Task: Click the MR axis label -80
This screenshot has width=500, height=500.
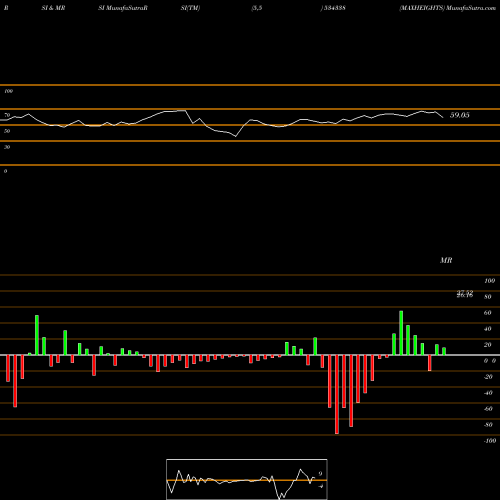Action: [488, 425]
